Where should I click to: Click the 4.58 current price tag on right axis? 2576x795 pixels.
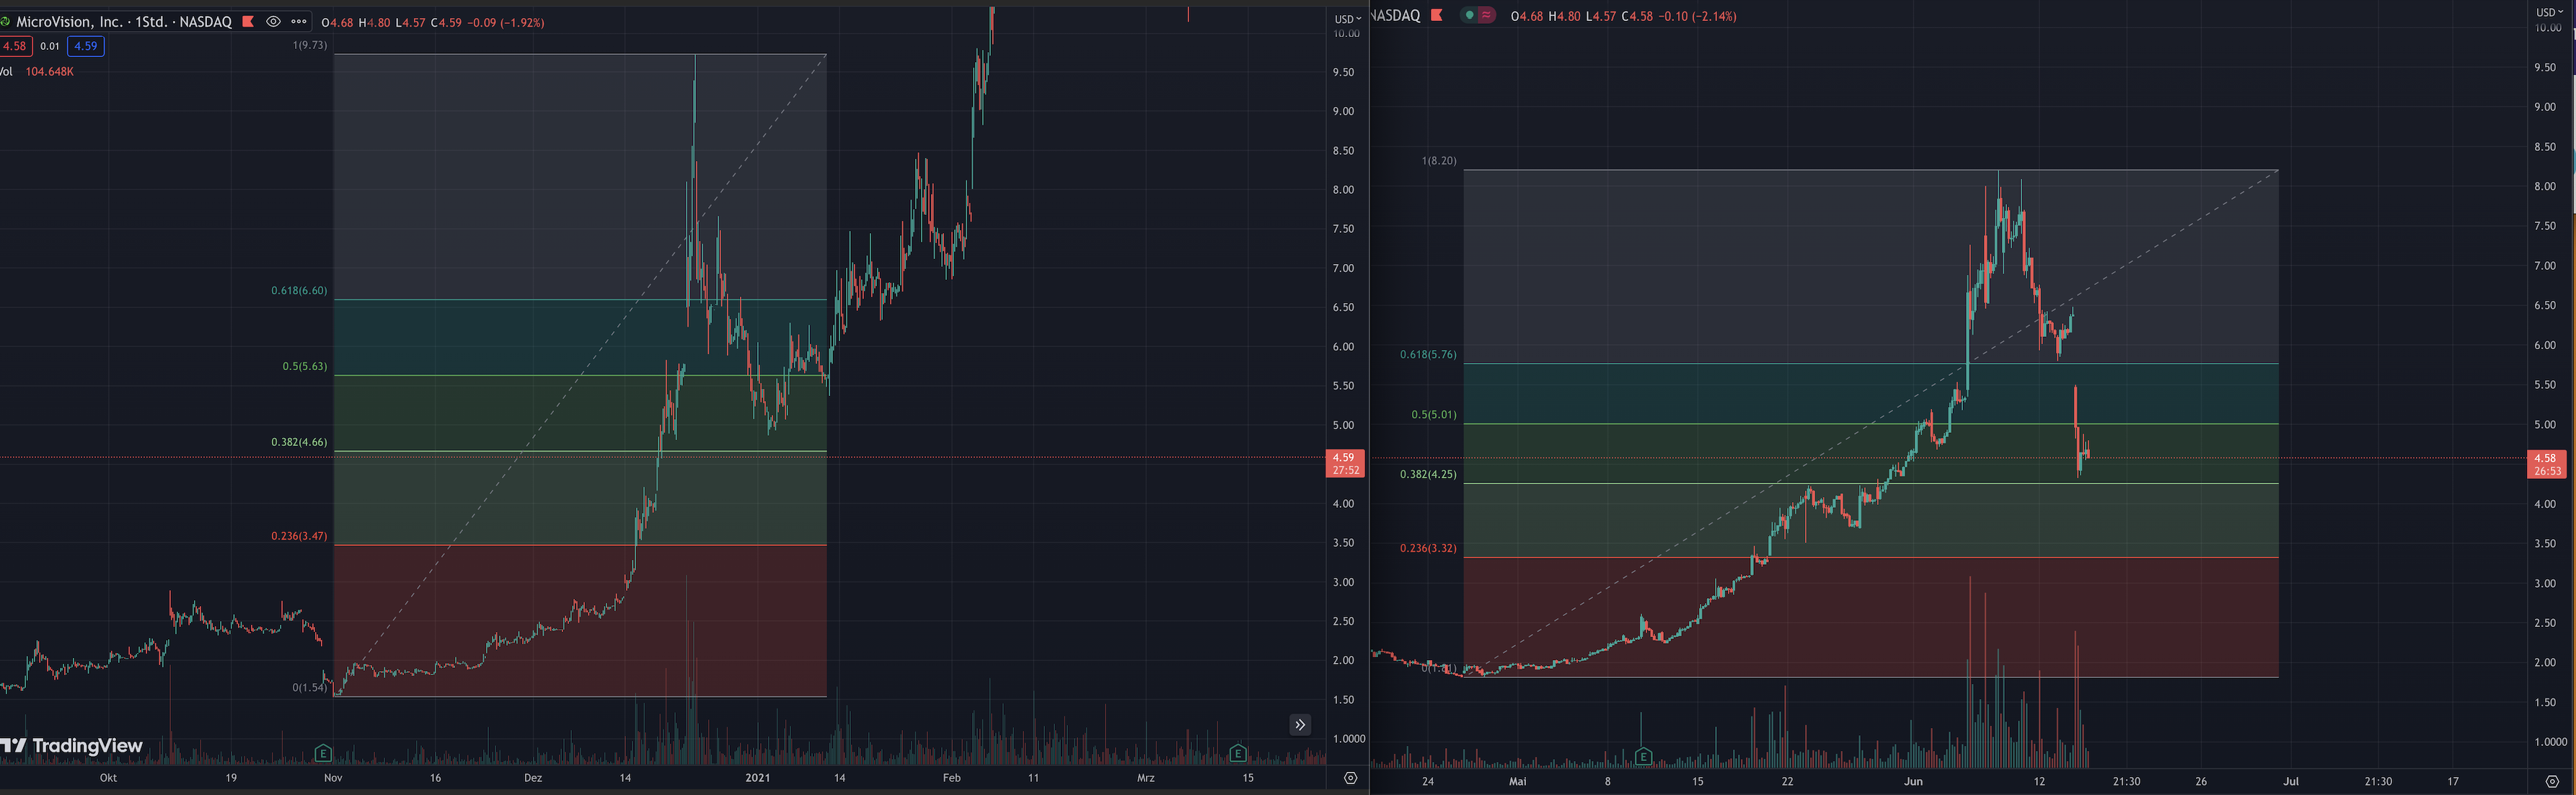pyautogui.click(x=2546, y=465)
